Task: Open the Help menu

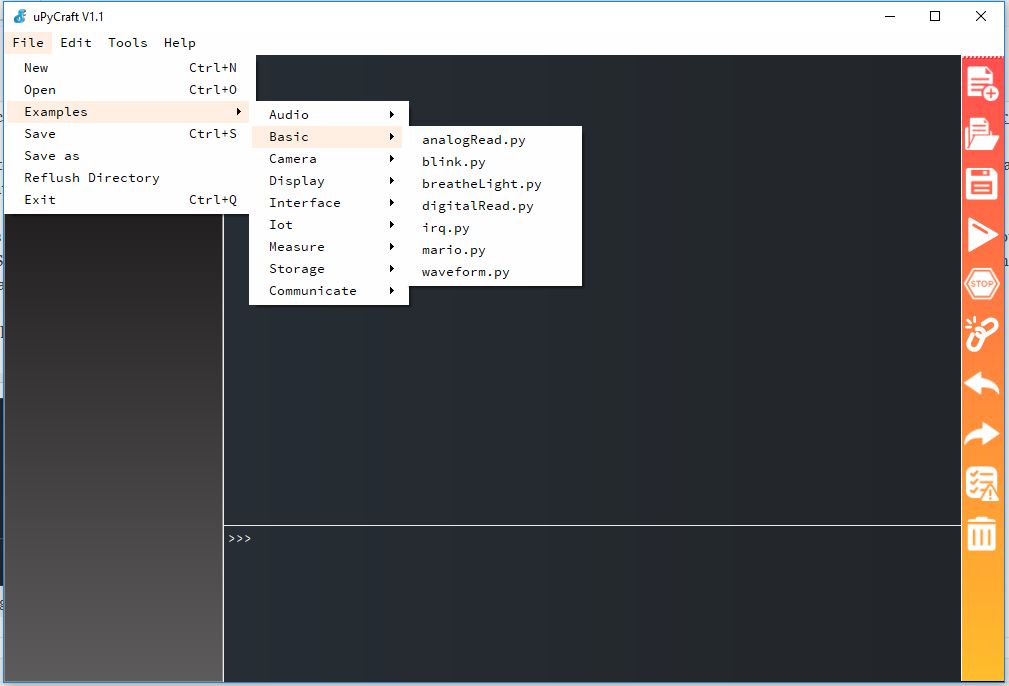Action: [x=180, y=42]
